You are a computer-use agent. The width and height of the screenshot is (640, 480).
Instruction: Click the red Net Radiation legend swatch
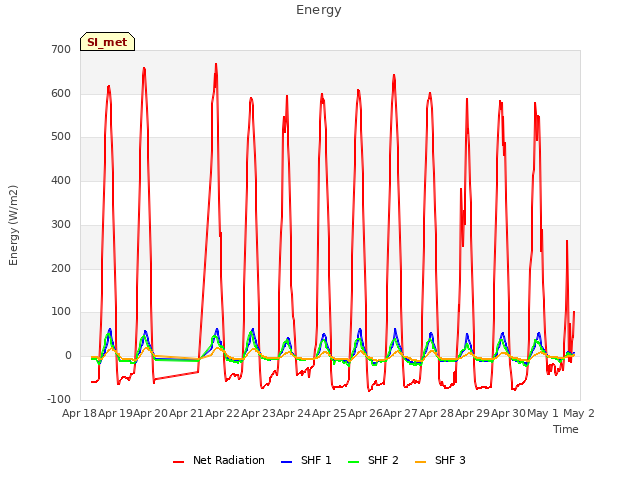(x=178, y=462)
